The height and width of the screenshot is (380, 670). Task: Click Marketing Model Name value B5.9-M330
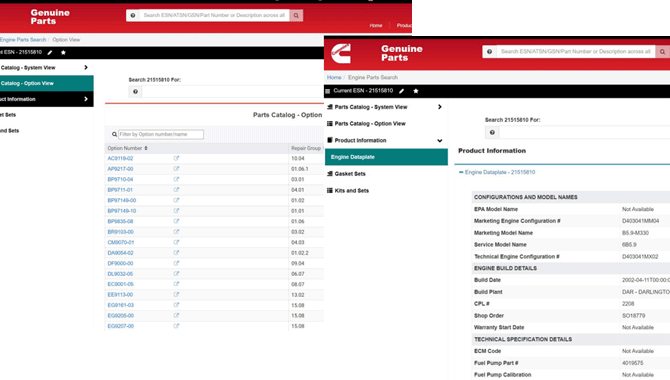coord(635,233)
